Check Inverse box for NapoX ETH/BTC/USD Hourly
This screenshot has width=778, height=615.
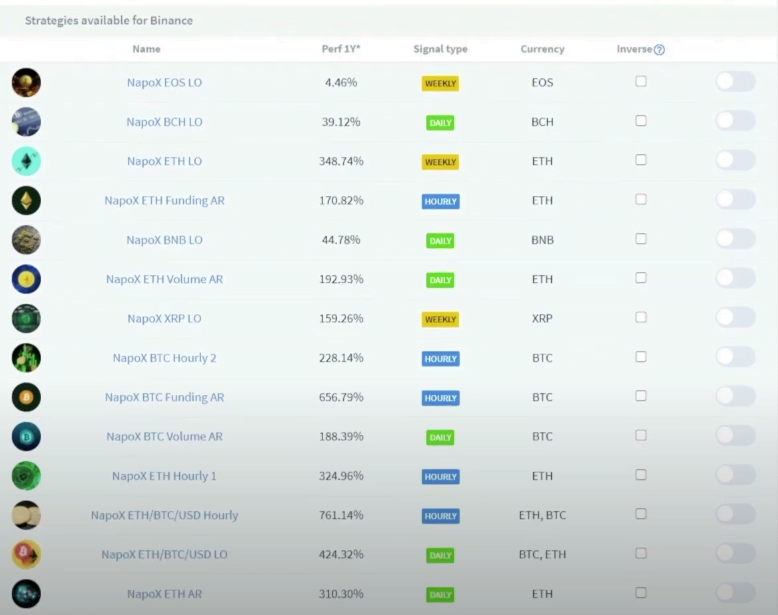coord(641,514)
